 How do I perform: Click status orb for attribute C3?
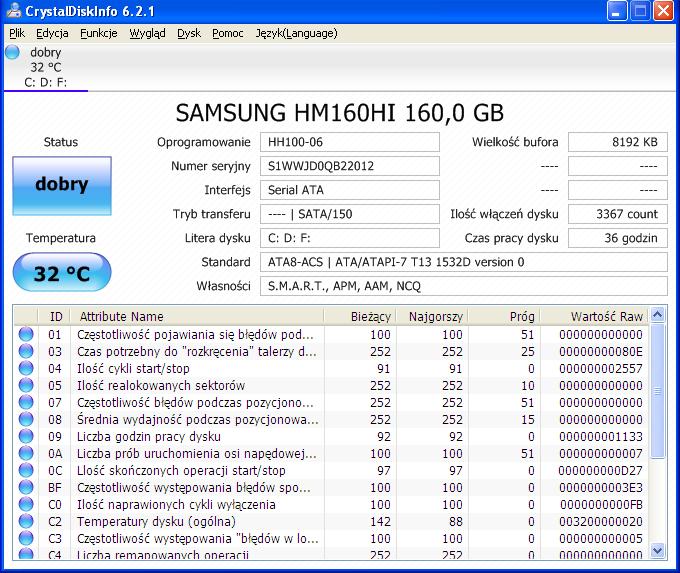[26, 538]
